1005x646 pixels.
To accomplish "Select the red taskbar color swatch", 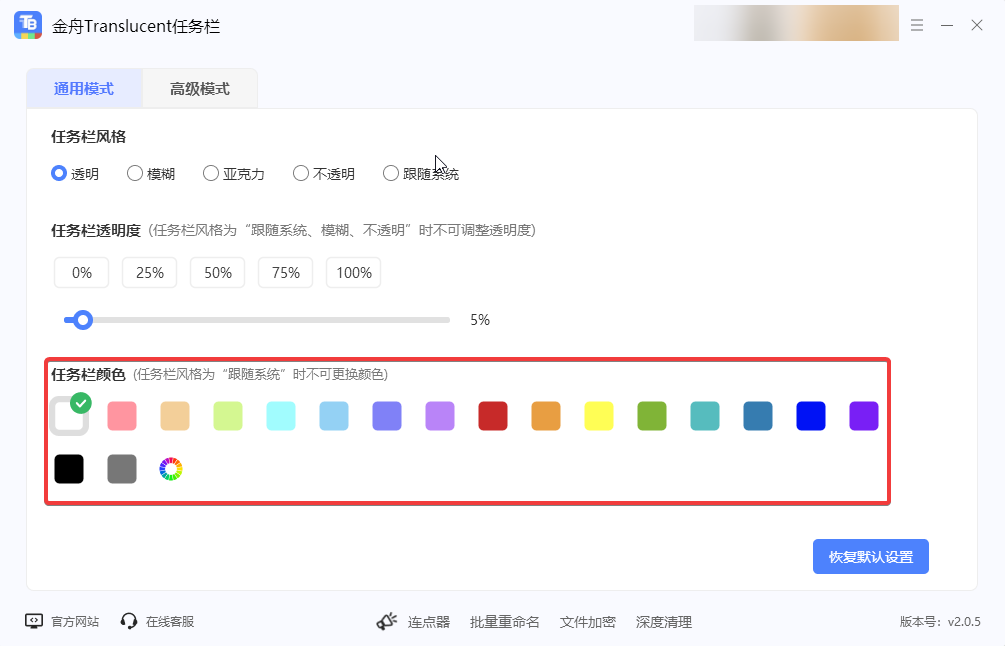I will coord(493,416).
